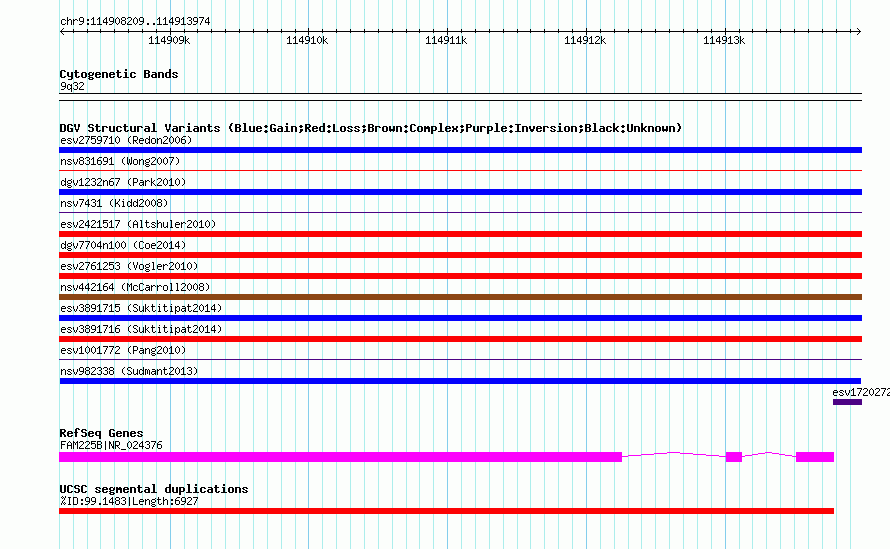Image resolution: width=890 pixels, height=549 pixels.
Task: Click the small middle FAM225B exon
Action: tap(734, 457)
